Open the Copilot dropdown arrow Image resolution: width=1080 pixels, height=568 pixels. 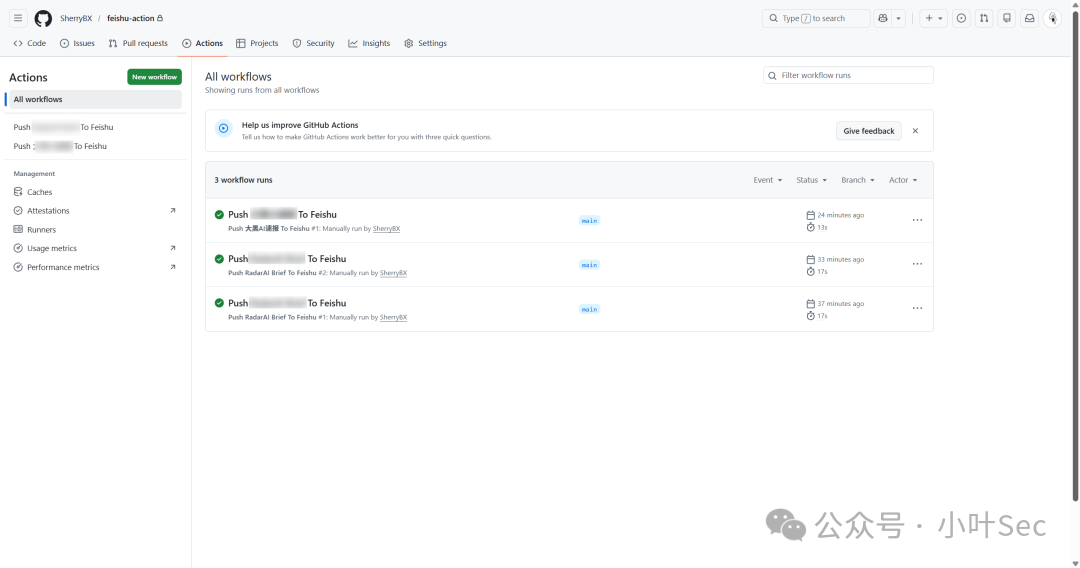pos(899,19)
